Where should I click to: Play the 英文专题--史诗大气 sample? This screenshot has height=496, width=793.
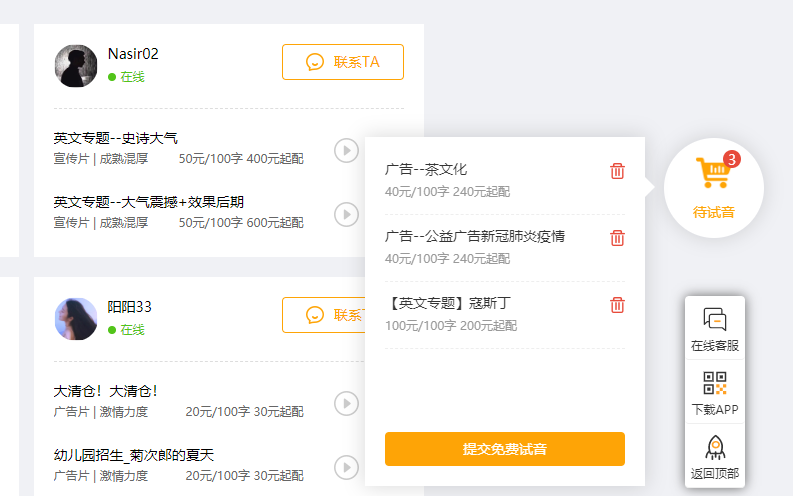[x=346, y=150]
